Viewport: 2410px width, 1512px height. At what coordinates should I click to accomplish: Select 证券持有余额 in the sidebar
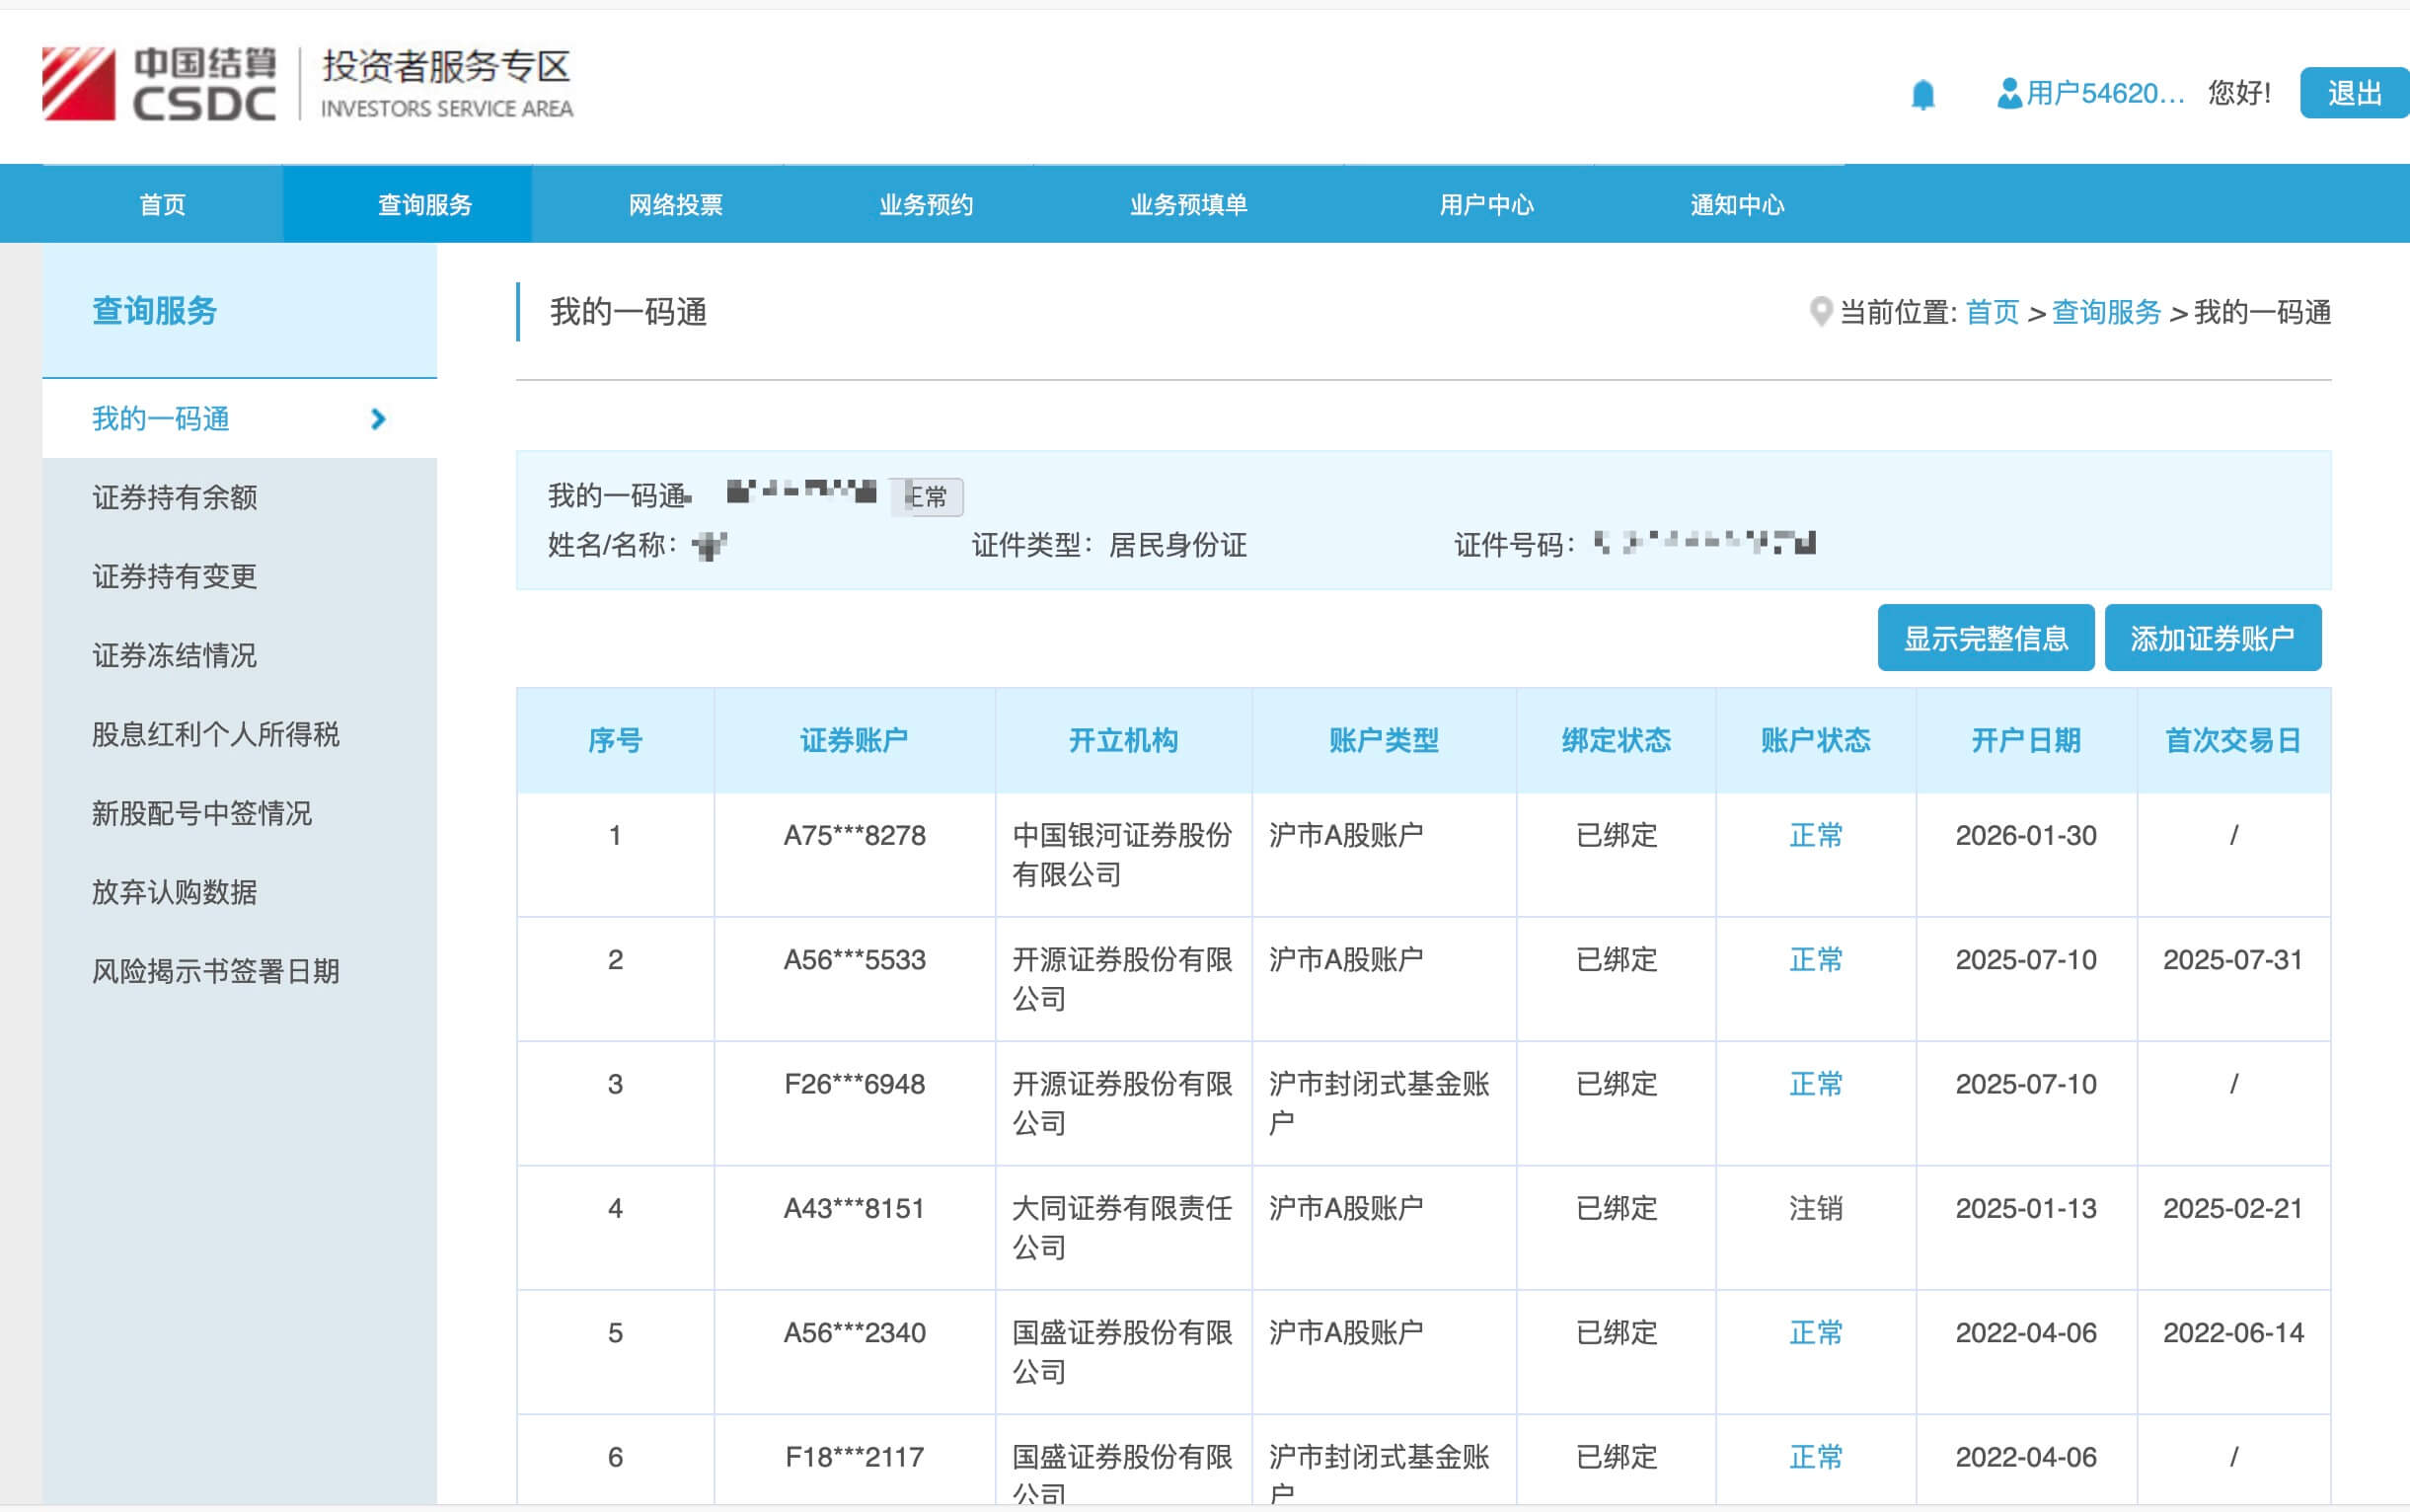tap(175, 498)
